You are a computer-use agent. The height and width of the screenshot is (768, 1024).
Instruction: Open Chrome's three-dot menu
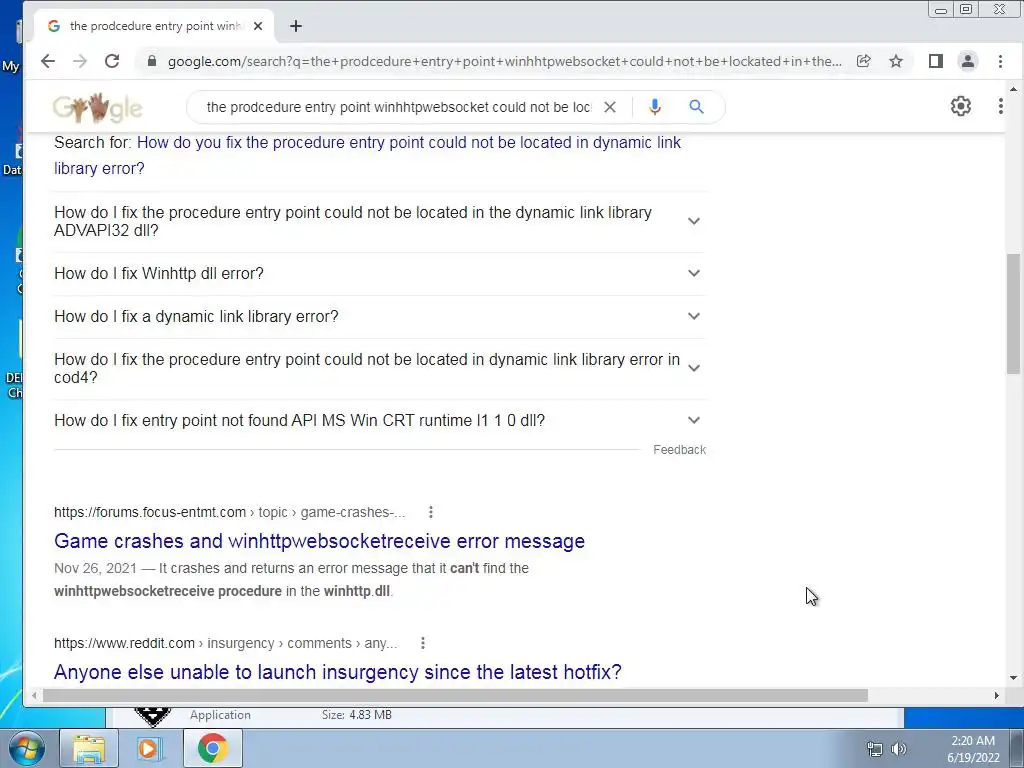coord(1000,61)
